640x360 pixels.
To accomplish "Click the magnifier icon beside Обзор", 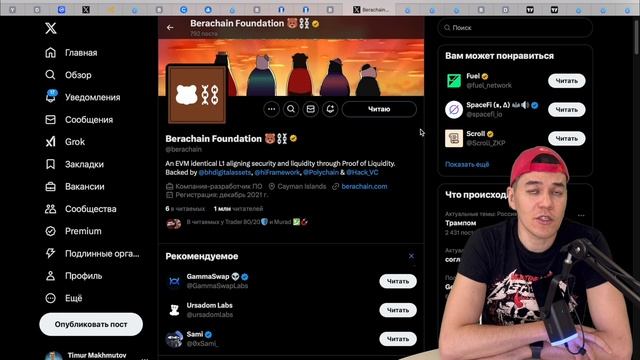I will point(50,75).
